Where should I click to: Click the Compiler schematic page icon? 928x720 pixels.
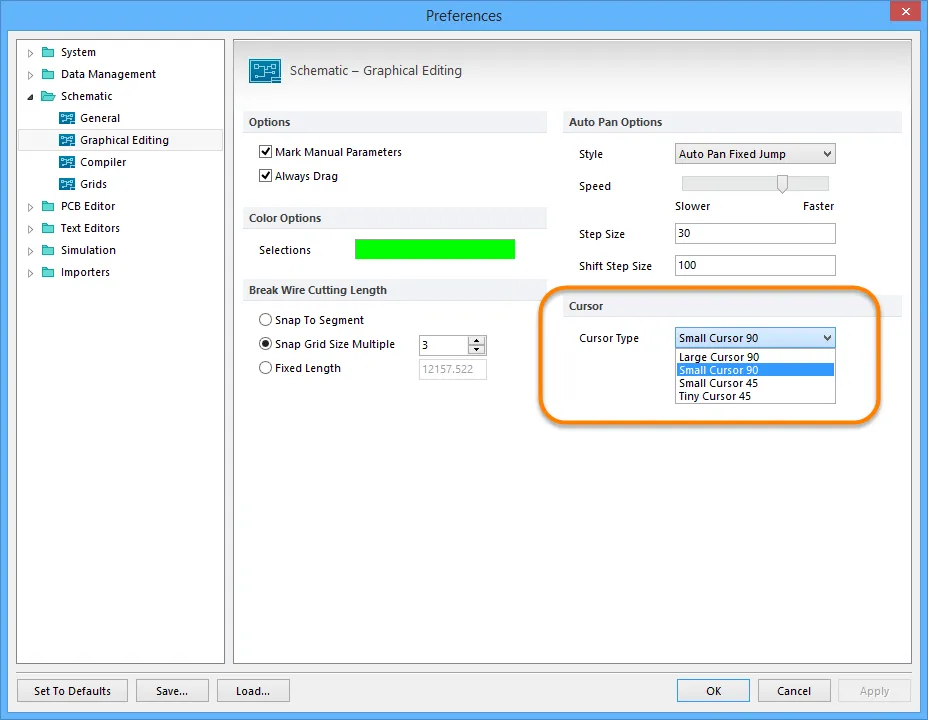(67, 162)
